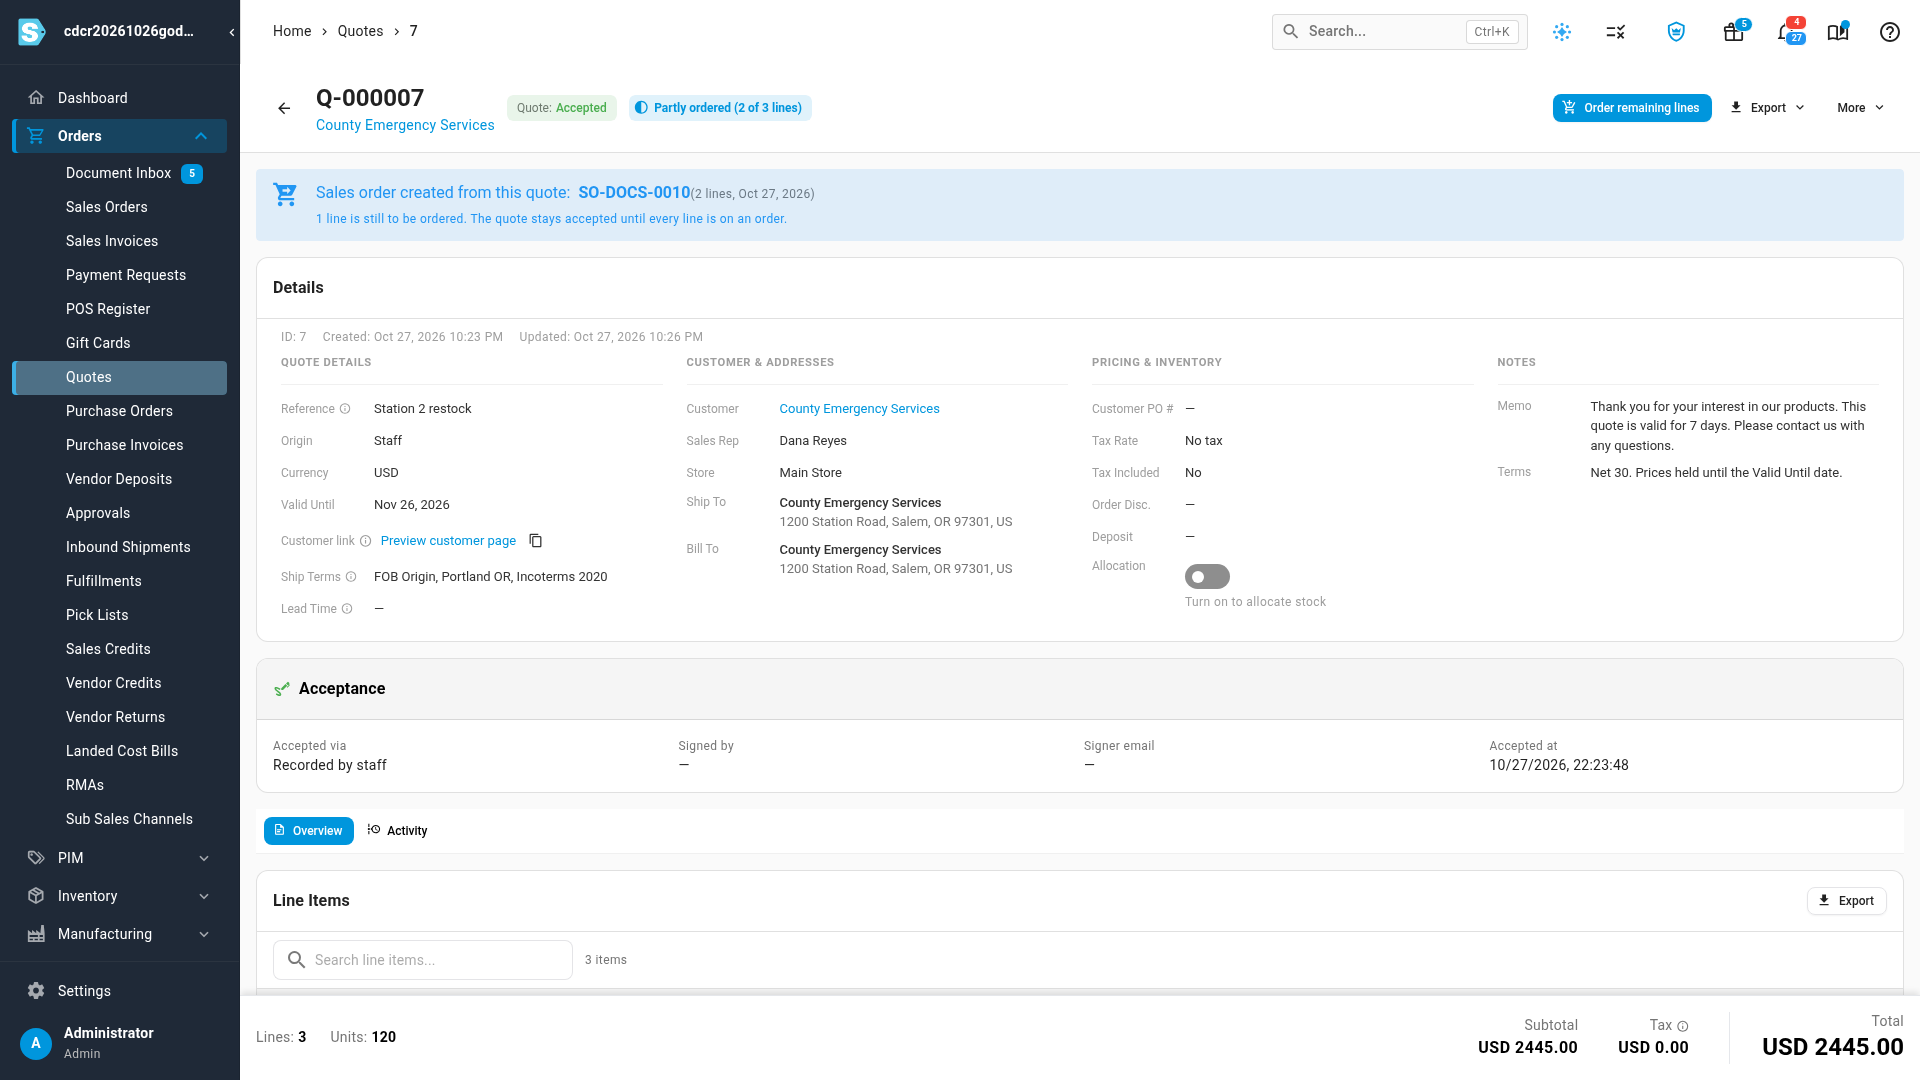Open Document Inbox in the sidebar

point(120,173)
